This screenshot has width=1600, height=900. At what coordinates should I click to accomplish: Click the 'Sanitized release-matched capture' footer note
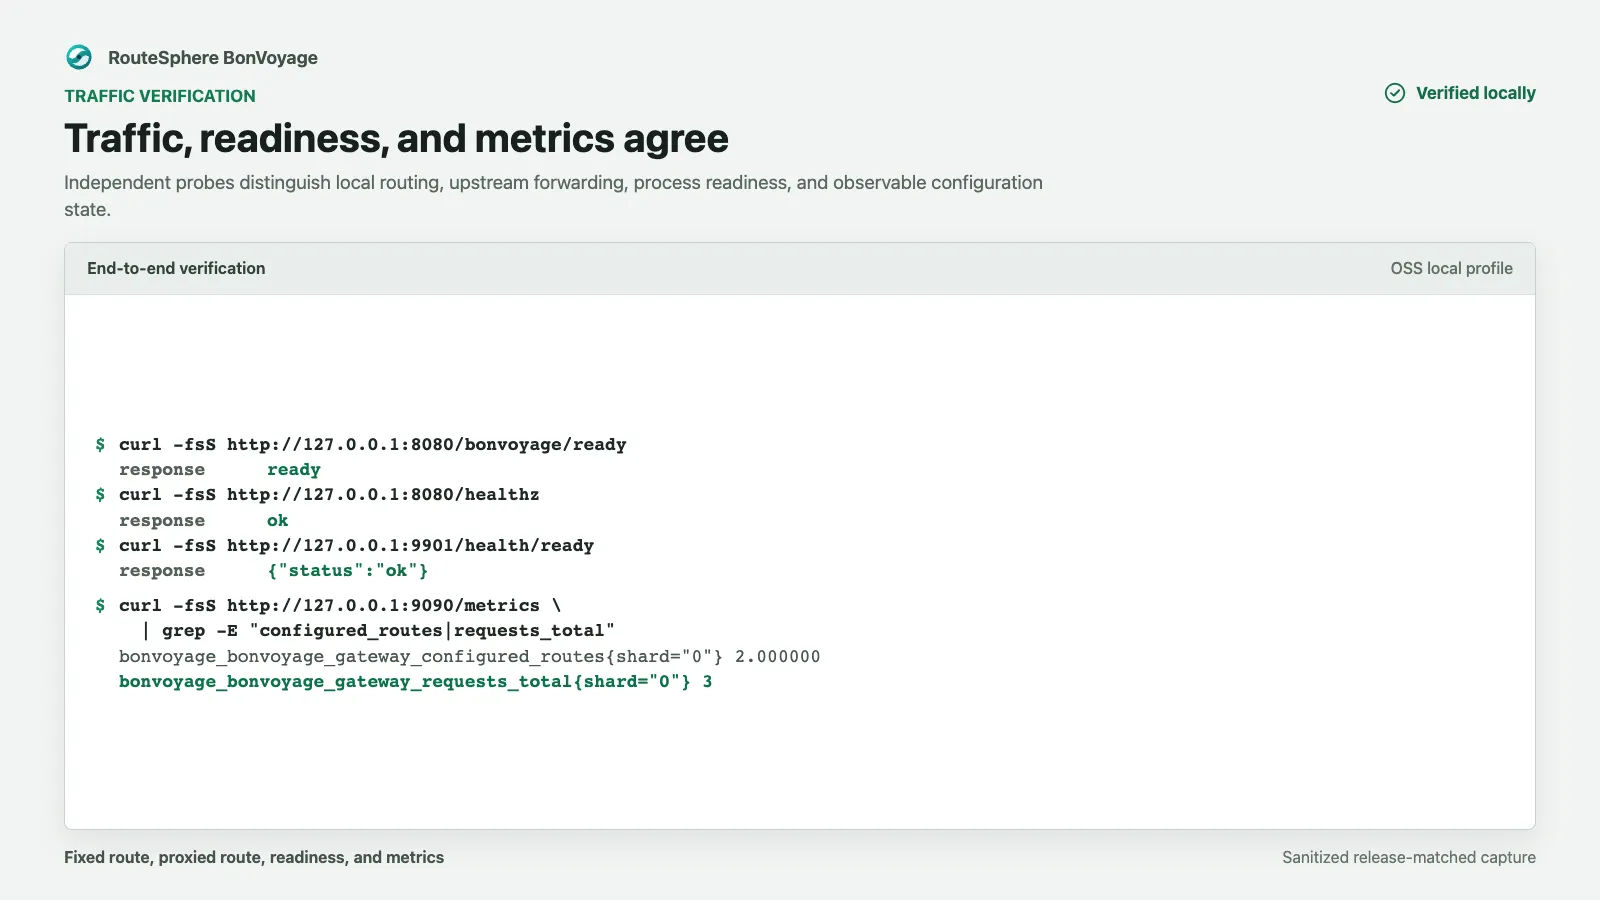pos(1409,857)
